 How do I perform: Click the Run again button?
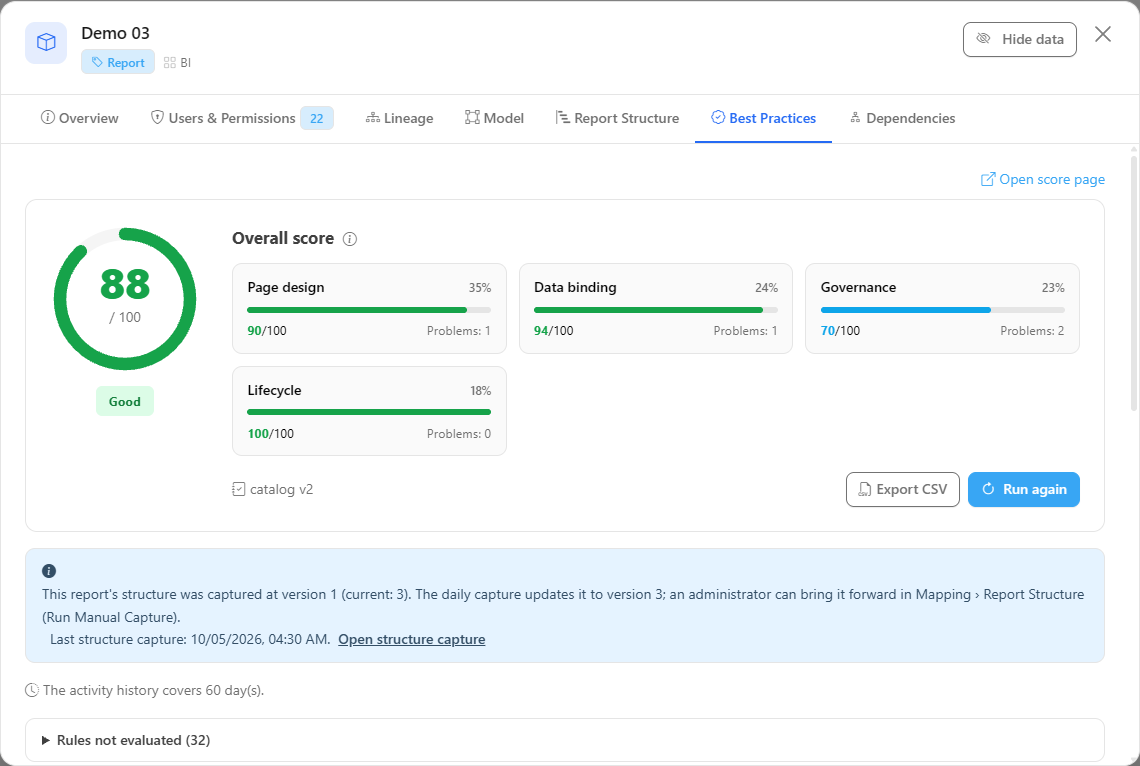coord(1024,489)
